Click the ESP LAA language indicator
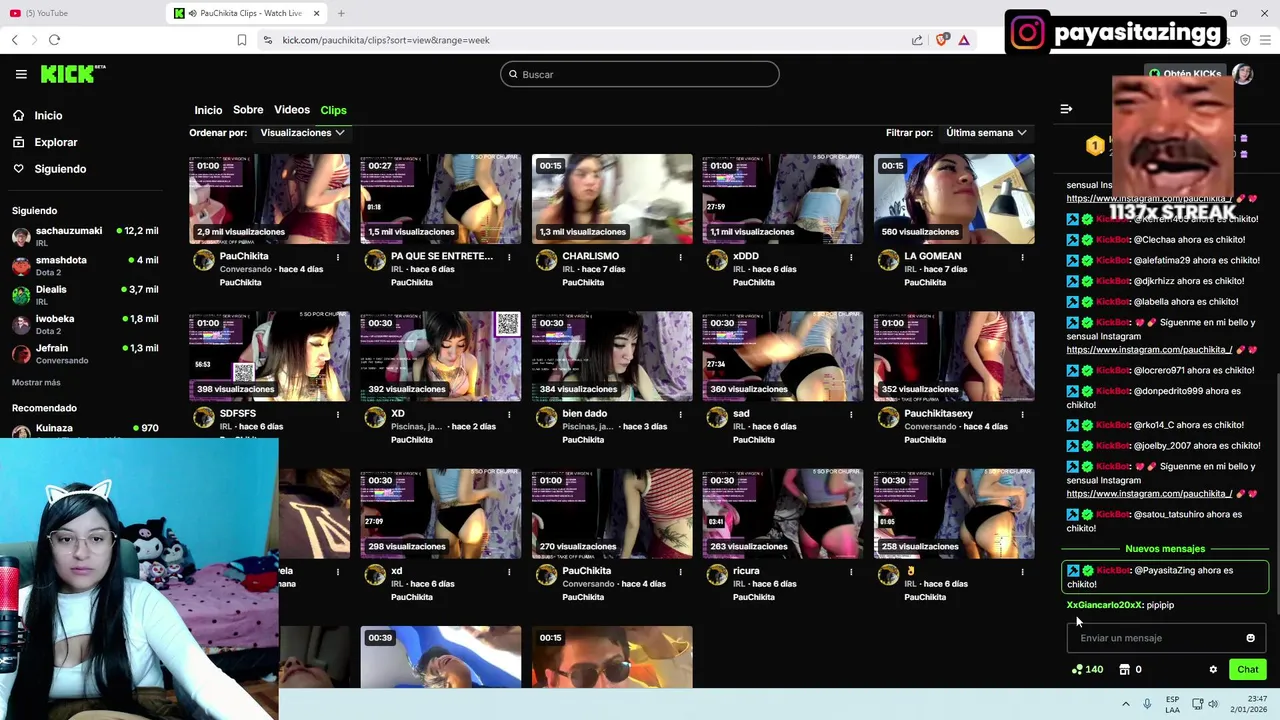The width and height of the screenshot is (1280, 720). tap(1172, 704)
